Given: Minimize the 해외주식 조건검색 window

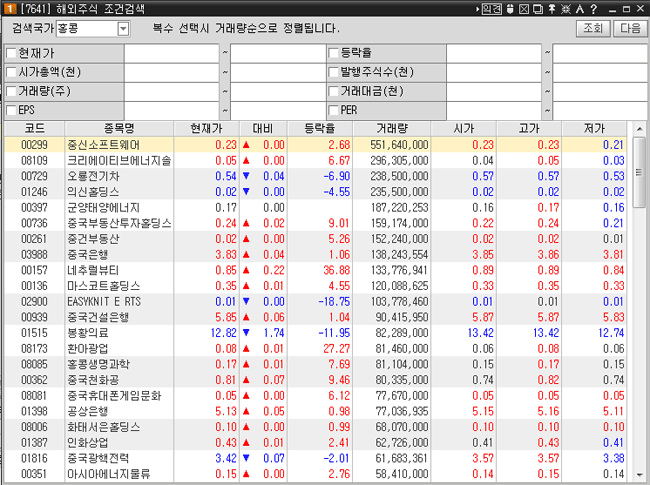Looking at the screenshot, I should click(613, 9).
